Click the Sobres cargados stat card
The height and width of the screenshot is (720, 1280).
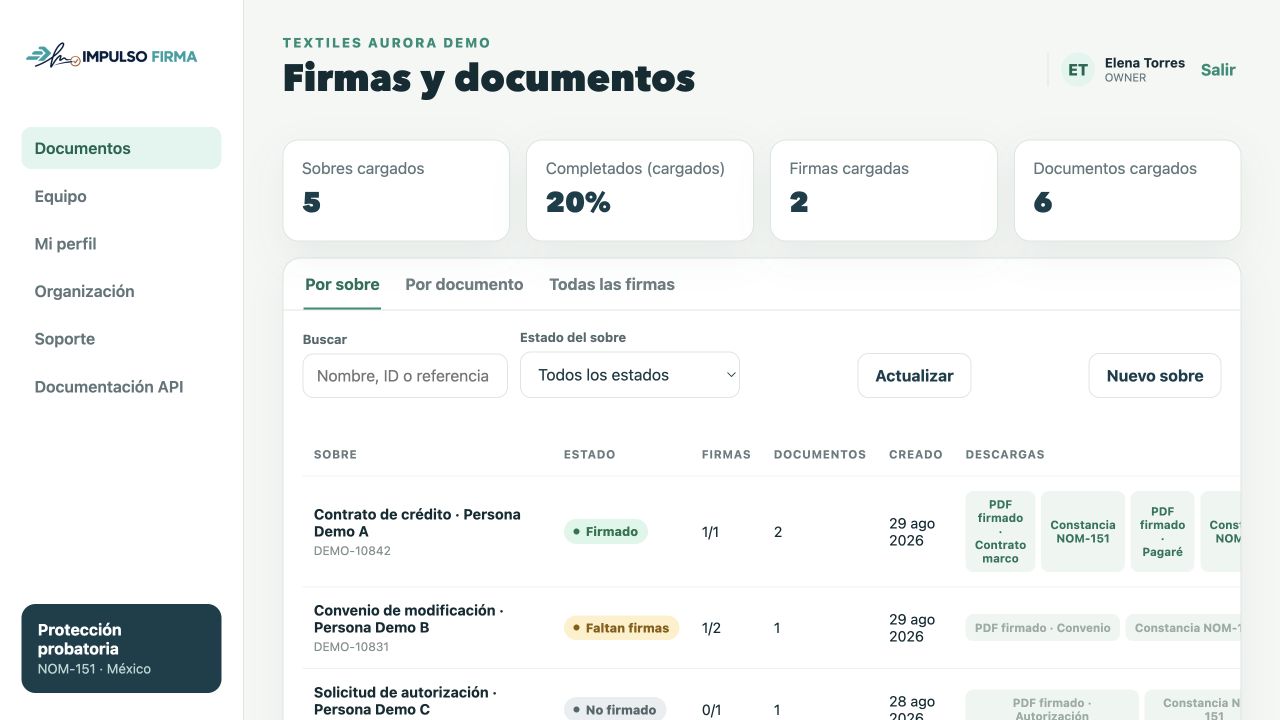click(396, 190)
